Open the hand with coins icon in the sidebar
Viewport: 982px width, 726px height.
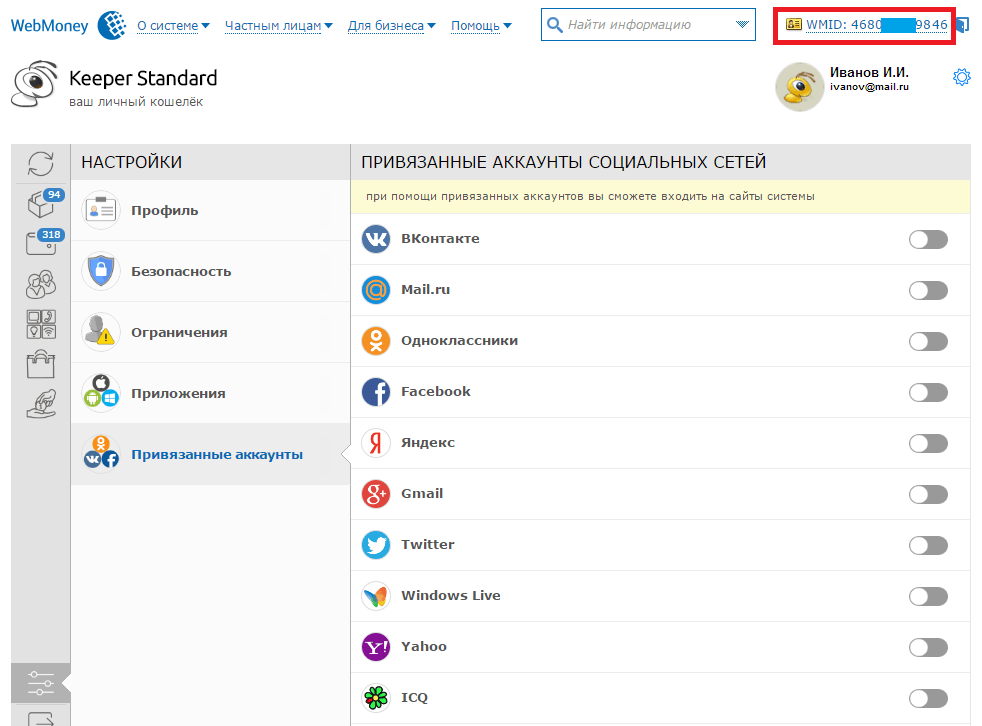[41, 404]
